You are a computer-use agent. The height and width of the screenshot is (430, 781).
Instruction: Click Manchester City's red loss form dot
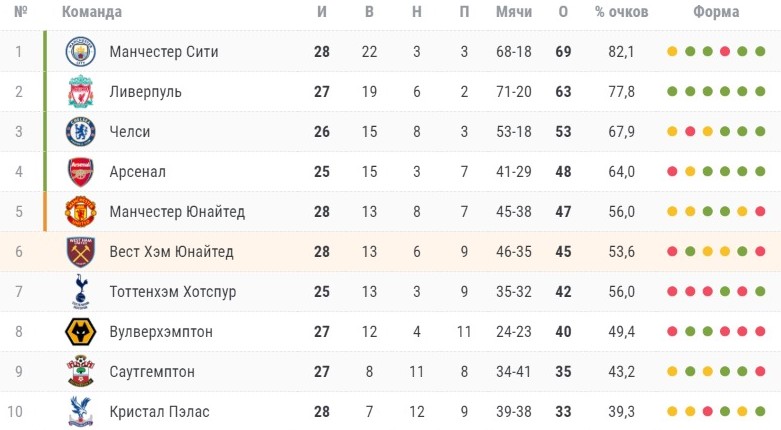725,51
